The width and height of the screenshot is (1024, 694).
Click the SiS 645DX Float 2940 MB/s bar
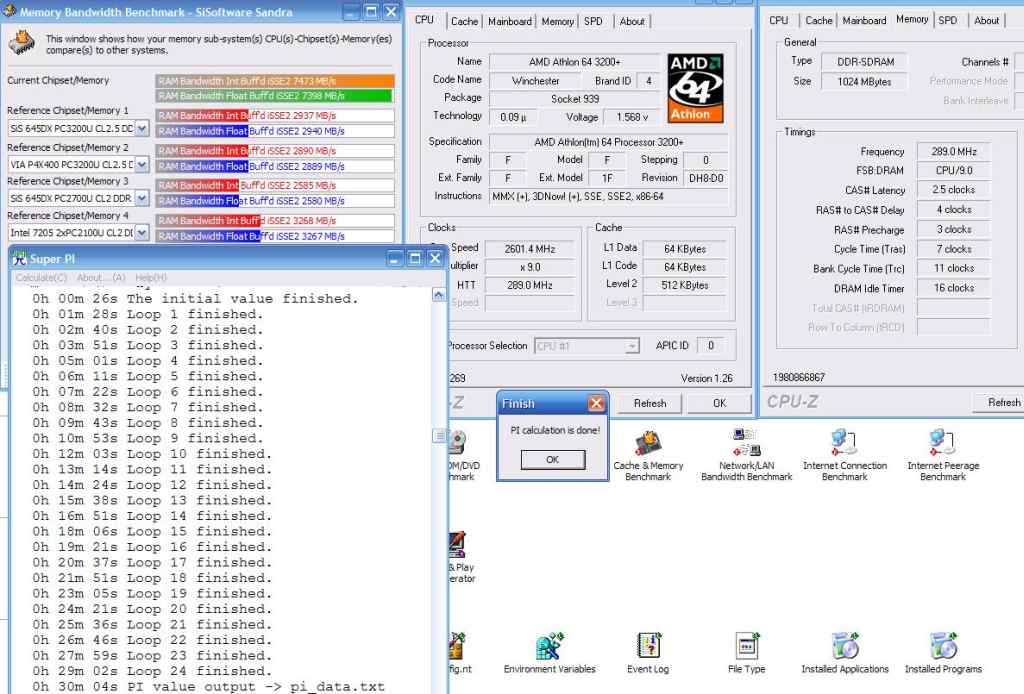[x=275, y=131]
